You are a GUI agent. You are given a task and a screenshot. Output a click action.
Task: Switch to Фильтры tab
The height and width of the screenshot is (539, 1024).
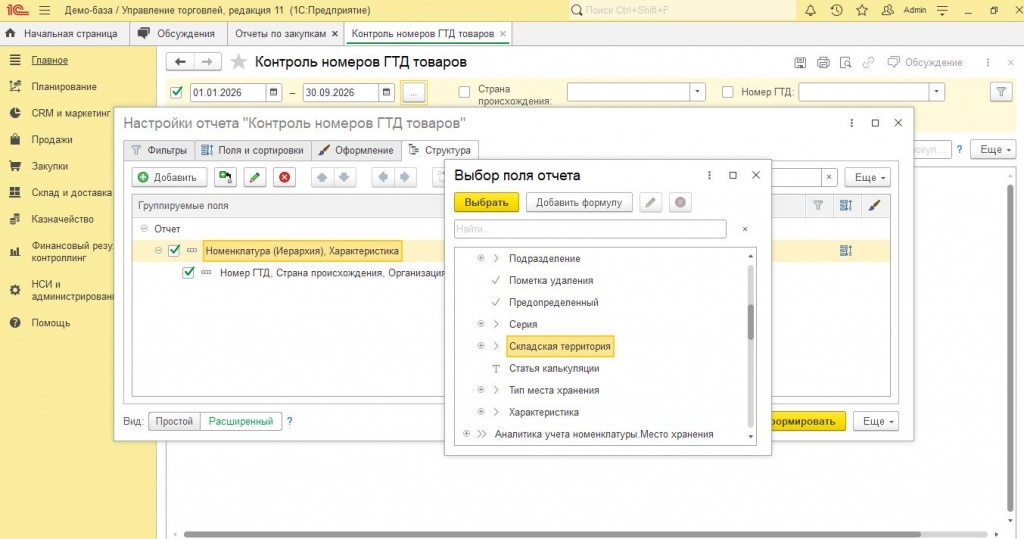point(159,150)
